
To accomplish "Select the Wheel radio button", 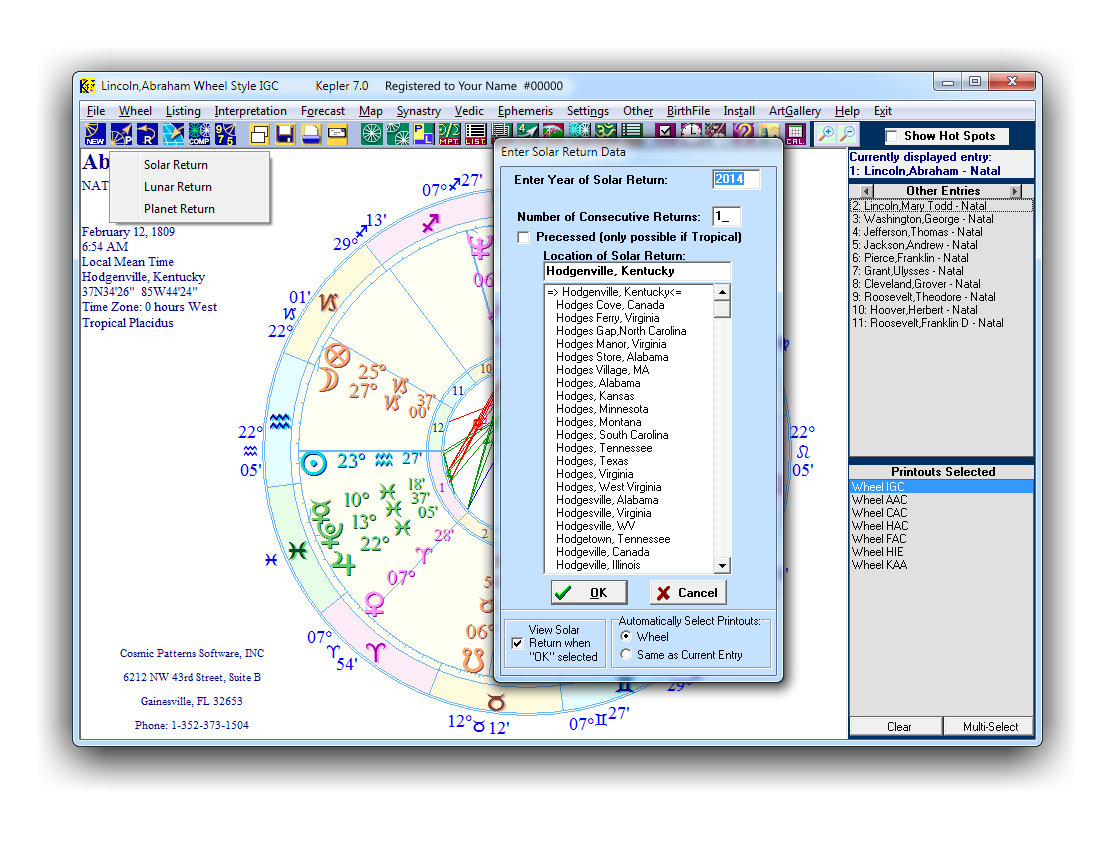I will 626,636.
